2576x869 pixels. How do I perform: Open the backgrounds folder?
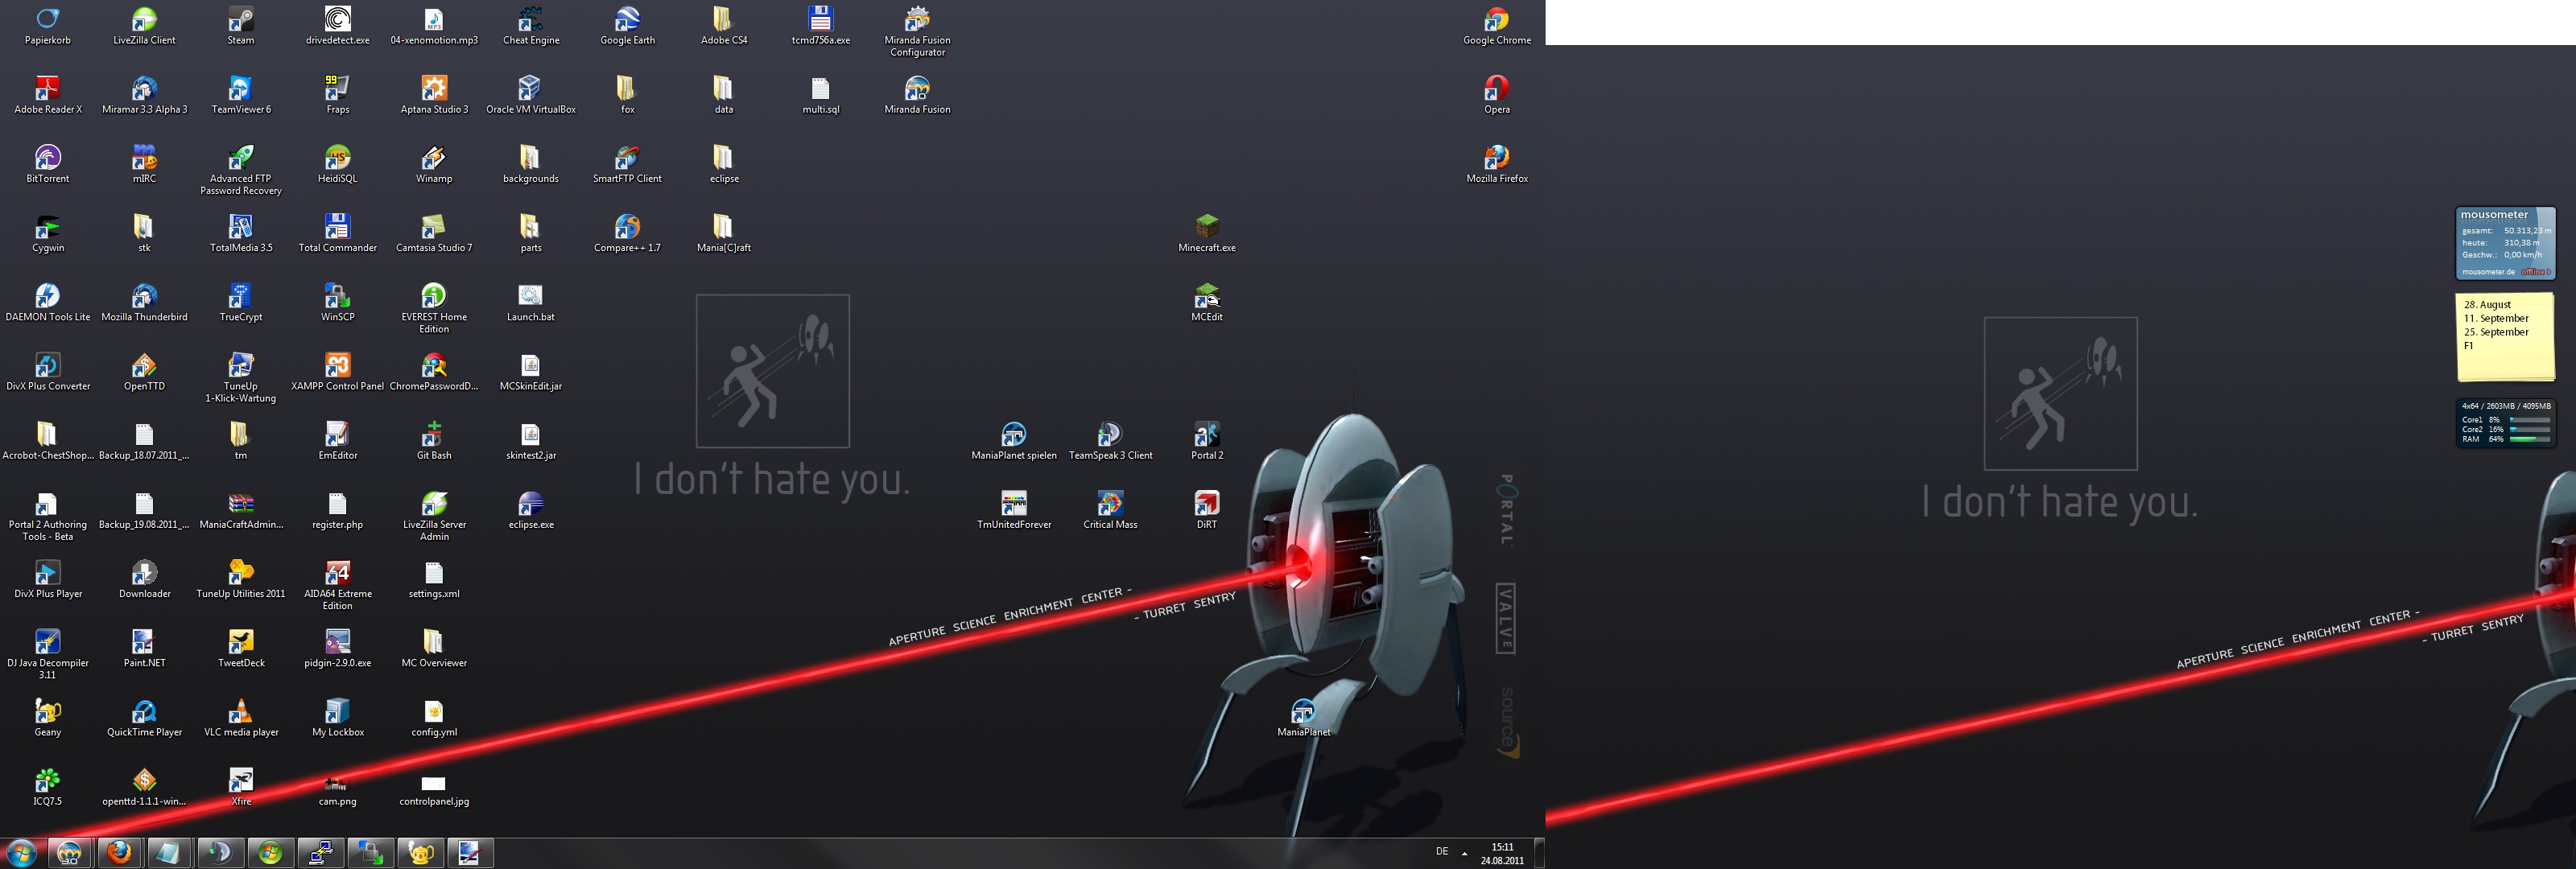pyautogui.click(x=531, y=163)
